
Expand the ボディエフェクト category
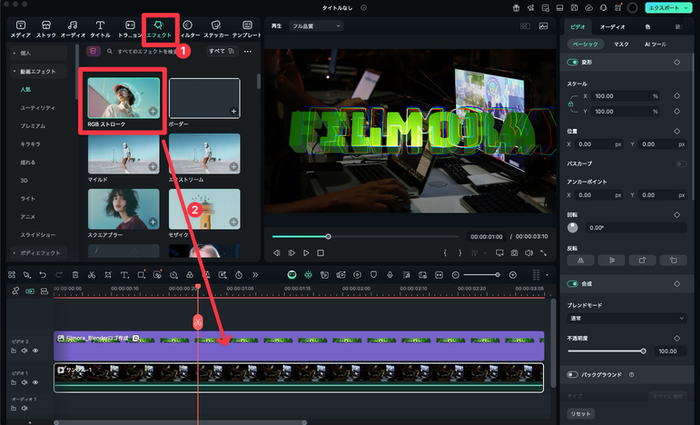[38, 253]
